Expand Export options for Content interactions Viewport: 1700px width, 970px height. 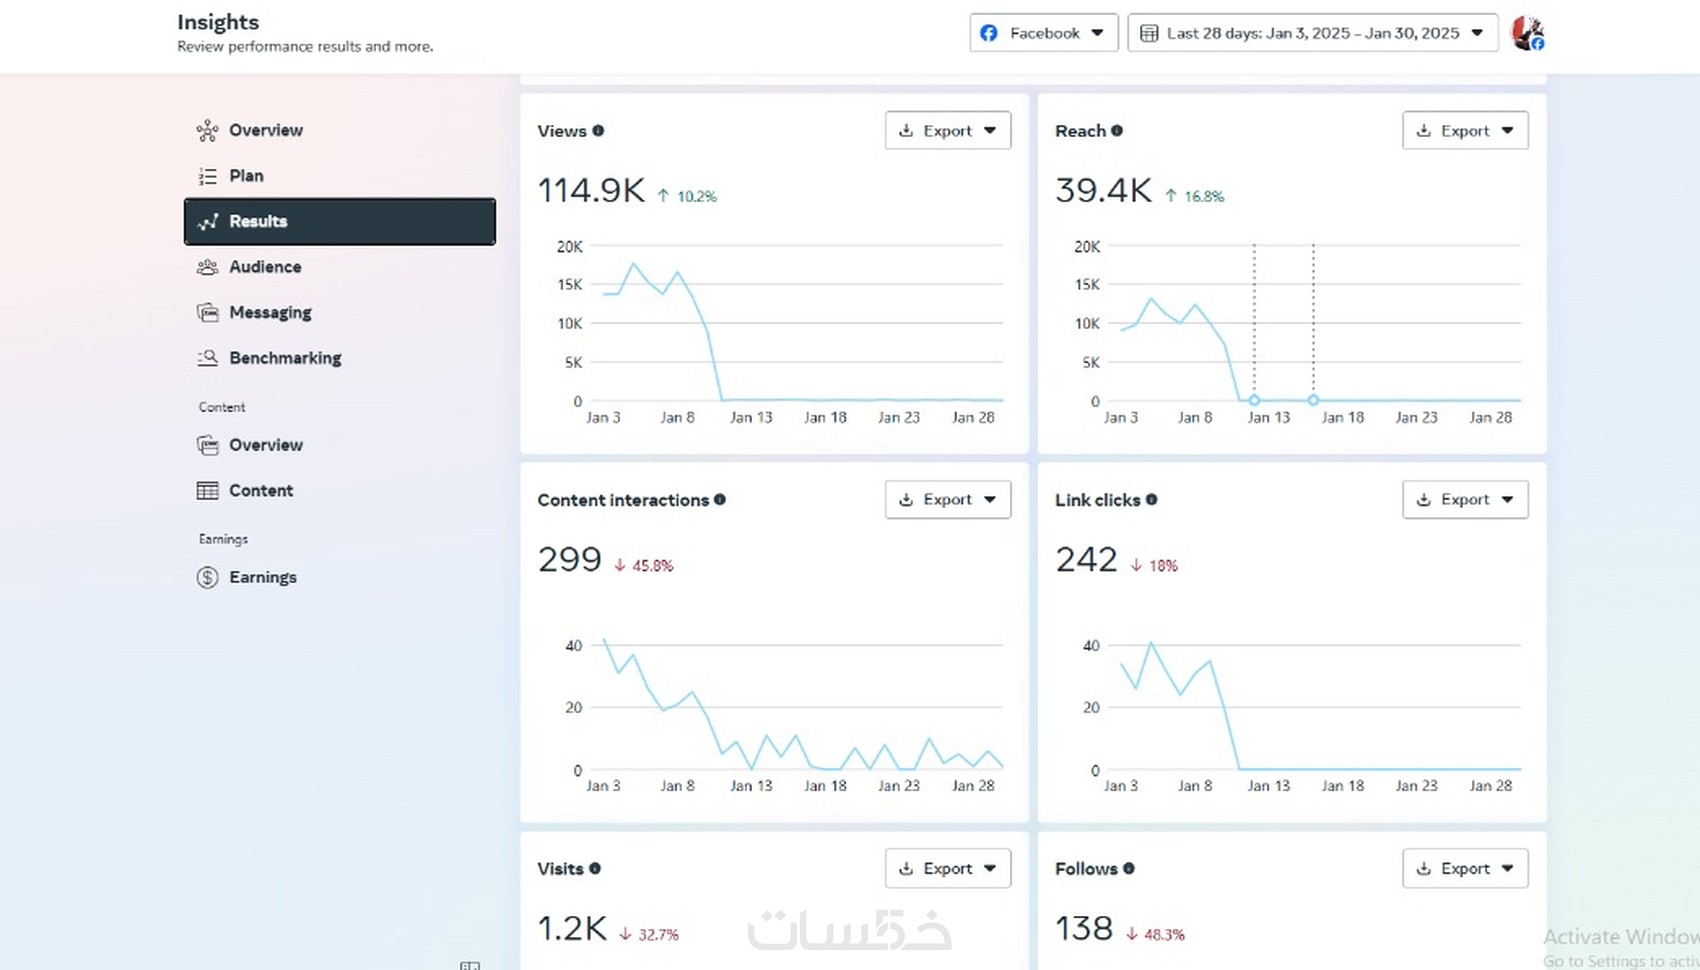pos(948,500)
